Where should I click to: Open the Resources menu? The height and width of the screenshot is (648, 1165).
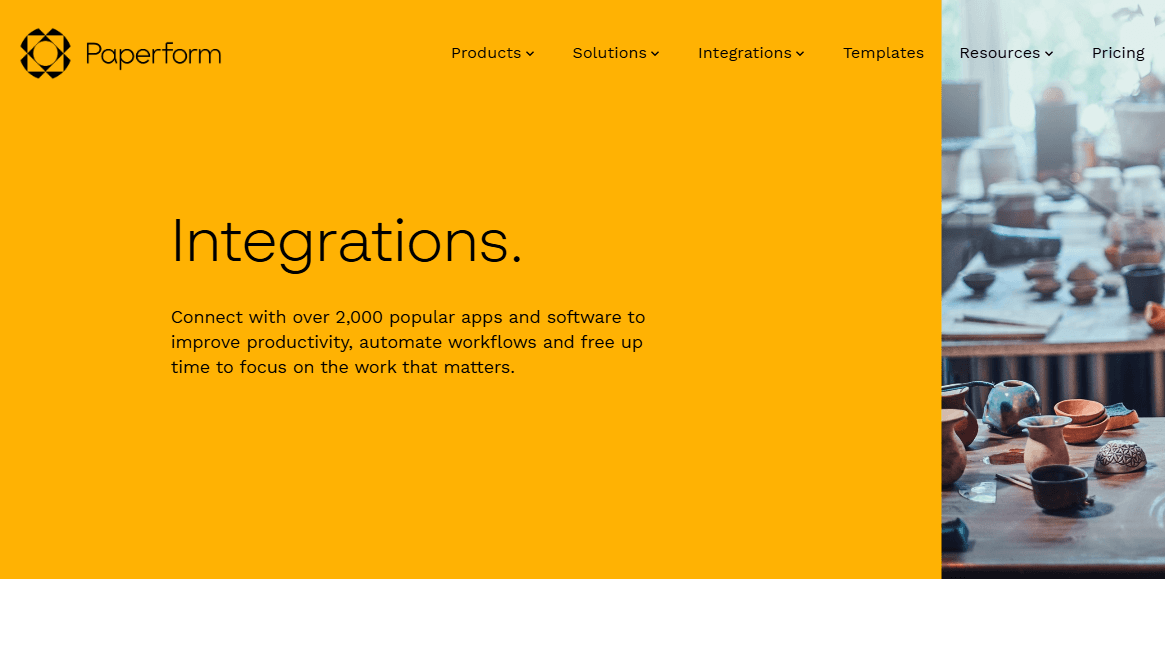coord(999,53)
